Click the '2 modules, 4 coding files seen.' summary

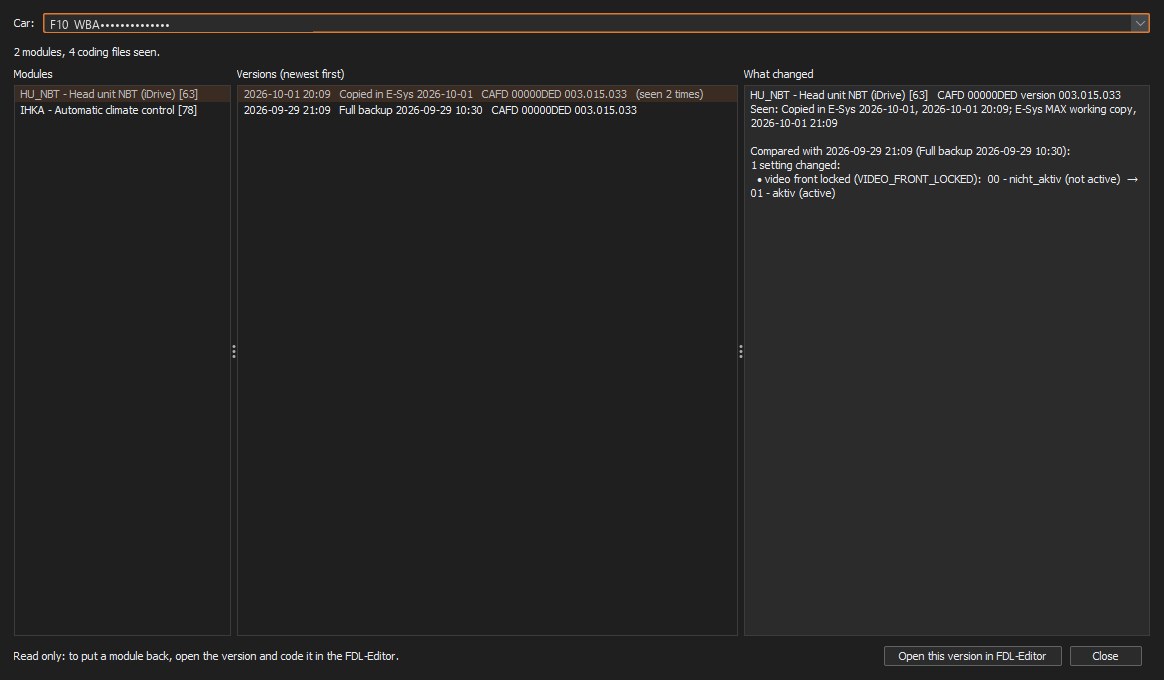coord(86,52)
